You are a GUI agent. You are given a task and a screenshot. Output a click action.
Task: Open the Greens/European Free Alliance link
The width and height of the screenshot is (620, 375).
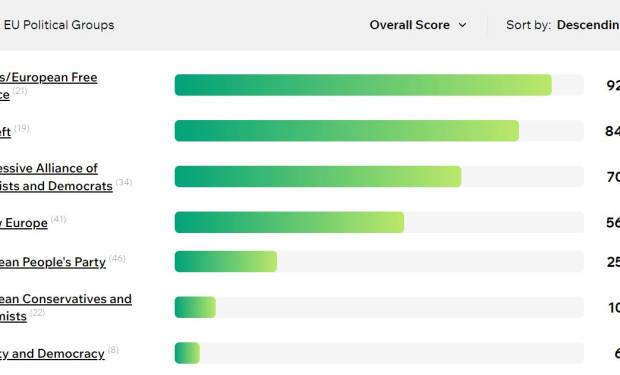49,85
